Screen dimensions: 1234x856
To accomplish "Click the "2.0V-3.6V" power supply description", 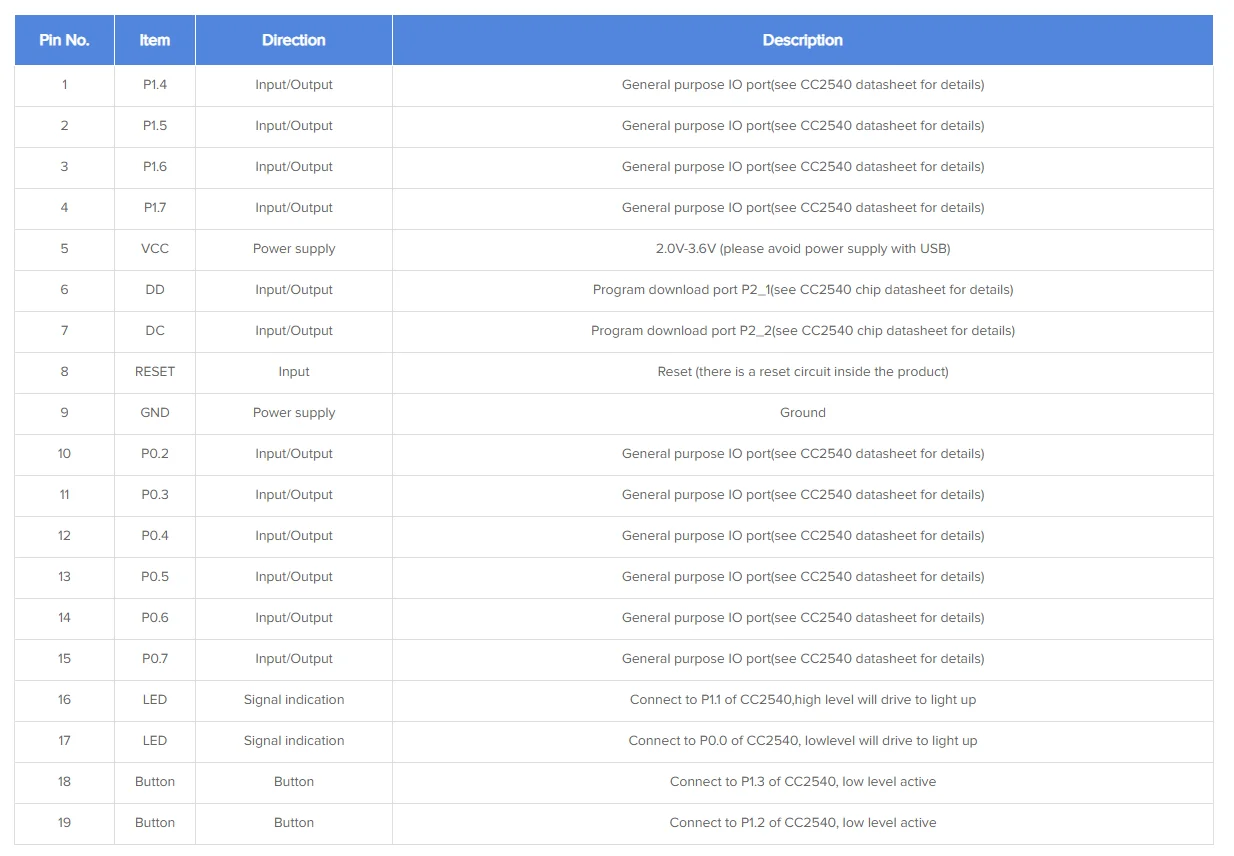I will 803,249.
